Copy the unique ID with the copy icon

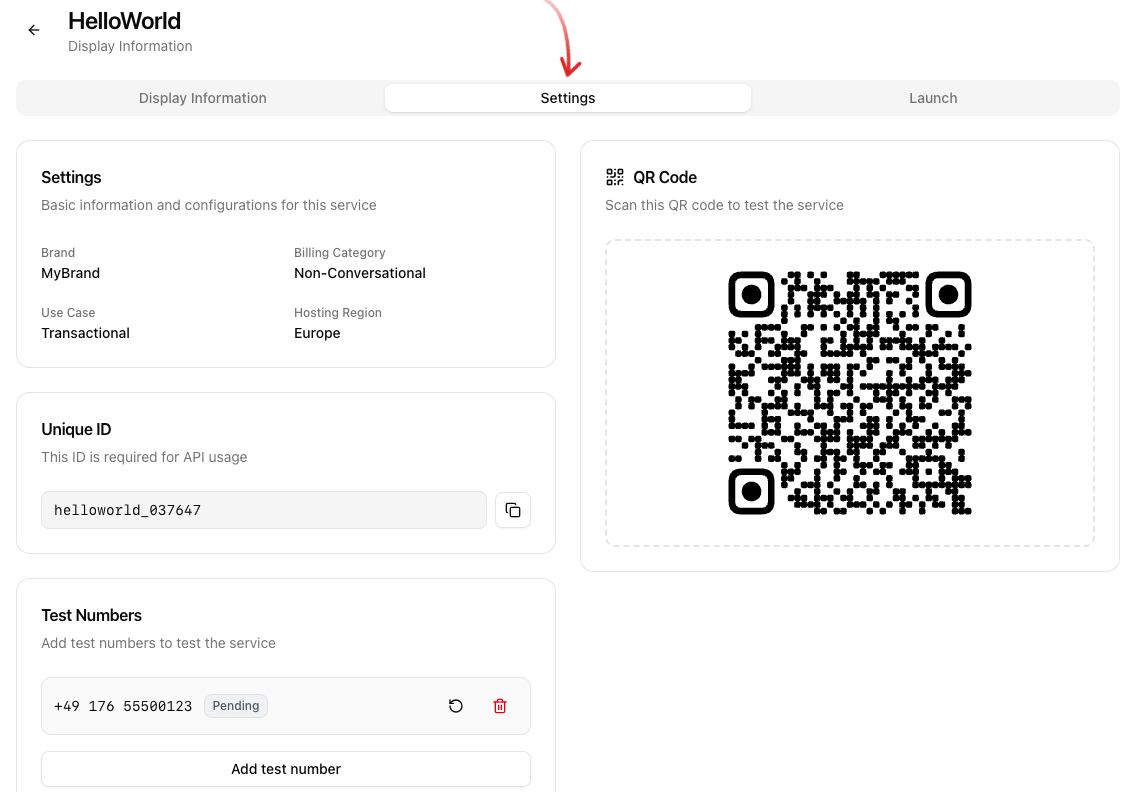click(513, 510)
